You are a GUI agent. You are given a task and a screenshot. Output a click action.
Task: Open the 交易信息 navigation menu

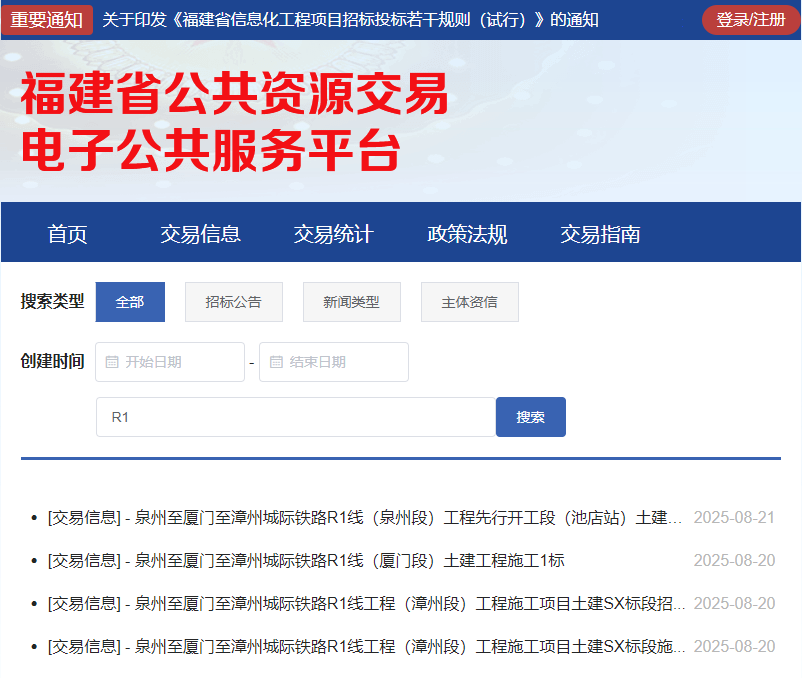pos(200,234)
